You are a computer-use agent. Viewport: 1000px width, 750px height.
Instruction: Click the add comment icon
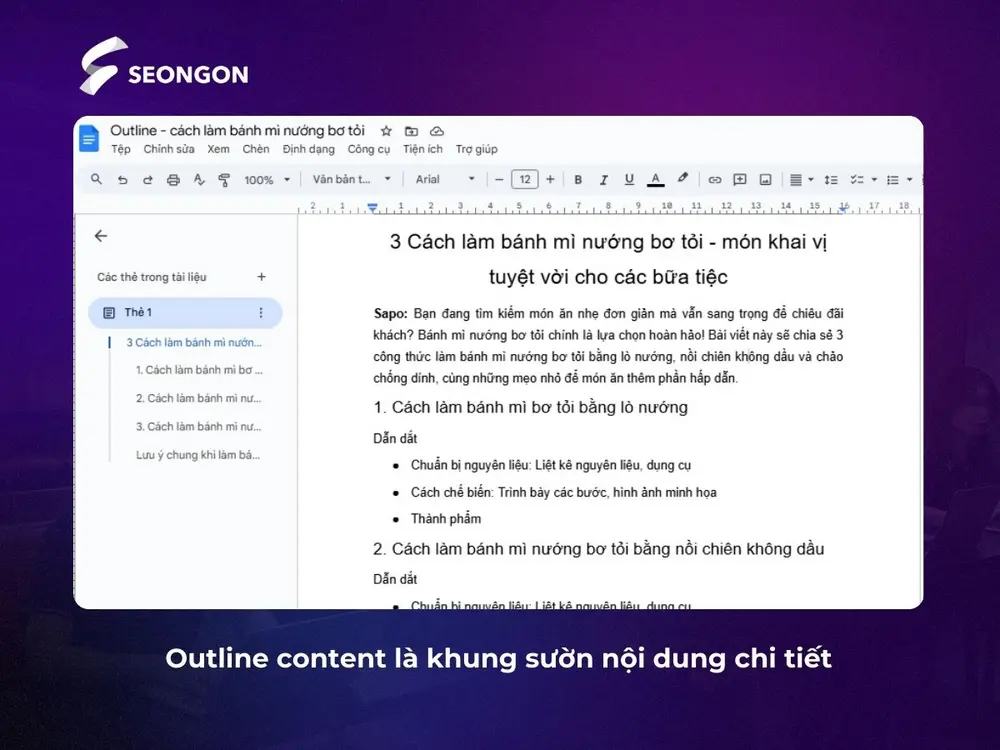(740, 180)
